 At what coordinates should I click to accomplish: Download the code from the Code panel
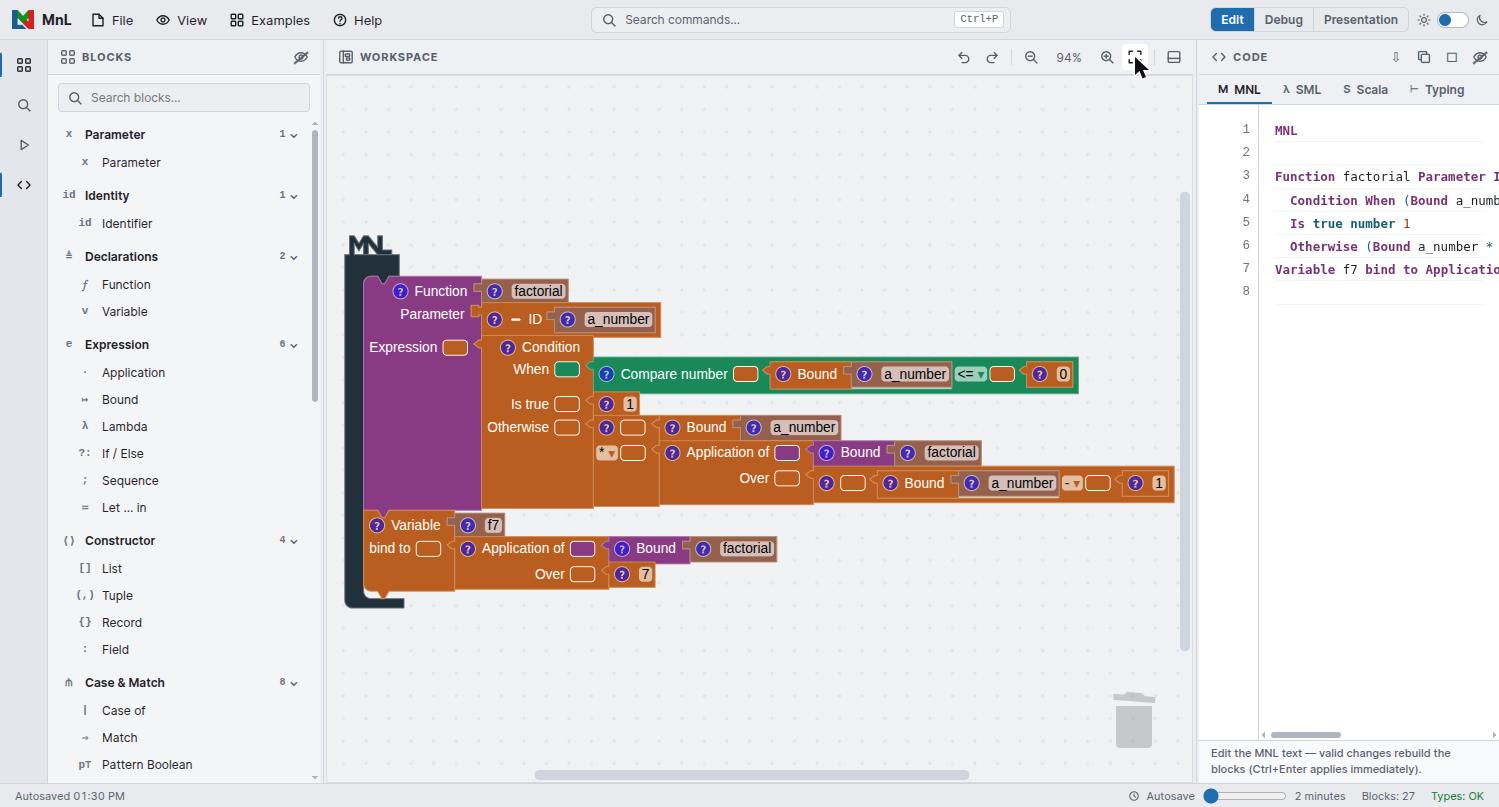point(1396,57)
